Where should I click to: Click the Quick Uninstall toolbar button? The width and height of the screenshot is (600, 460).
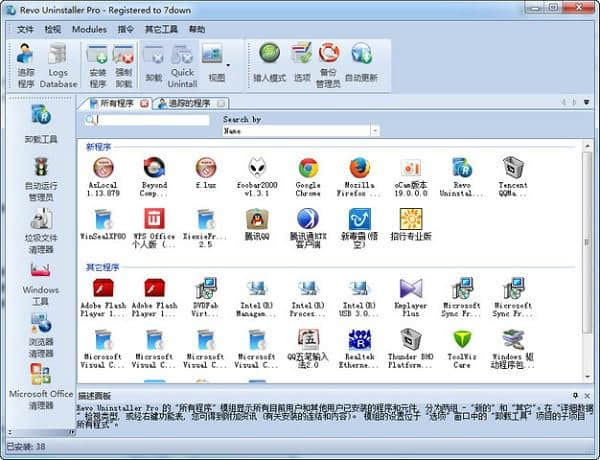coord(182,65)
